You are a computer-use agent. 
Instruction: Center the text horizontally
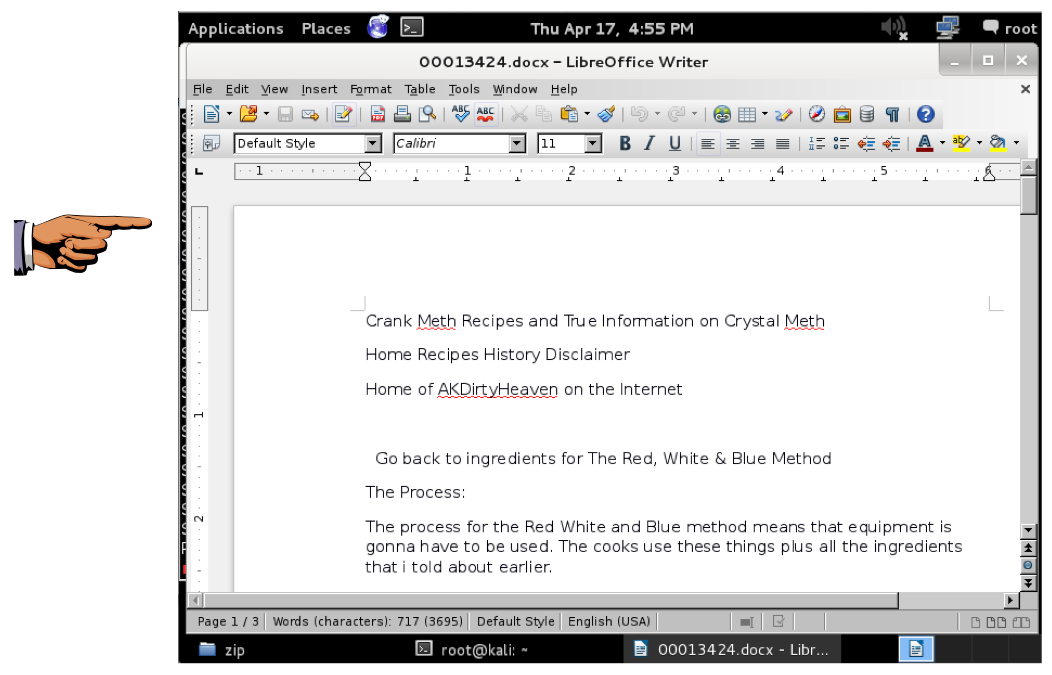(733, 144)
